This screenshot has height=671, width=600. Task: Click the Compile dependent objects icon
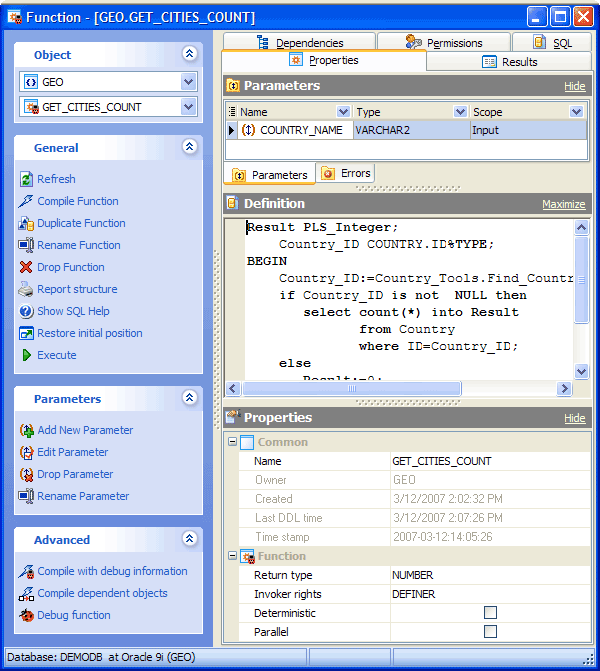click(27, 594)
